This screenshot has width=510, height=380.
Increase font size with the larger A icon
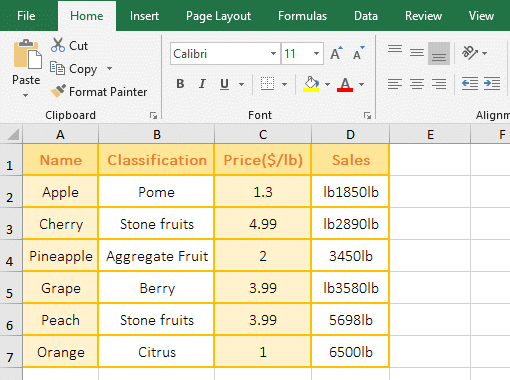click(x=336, y=53)
